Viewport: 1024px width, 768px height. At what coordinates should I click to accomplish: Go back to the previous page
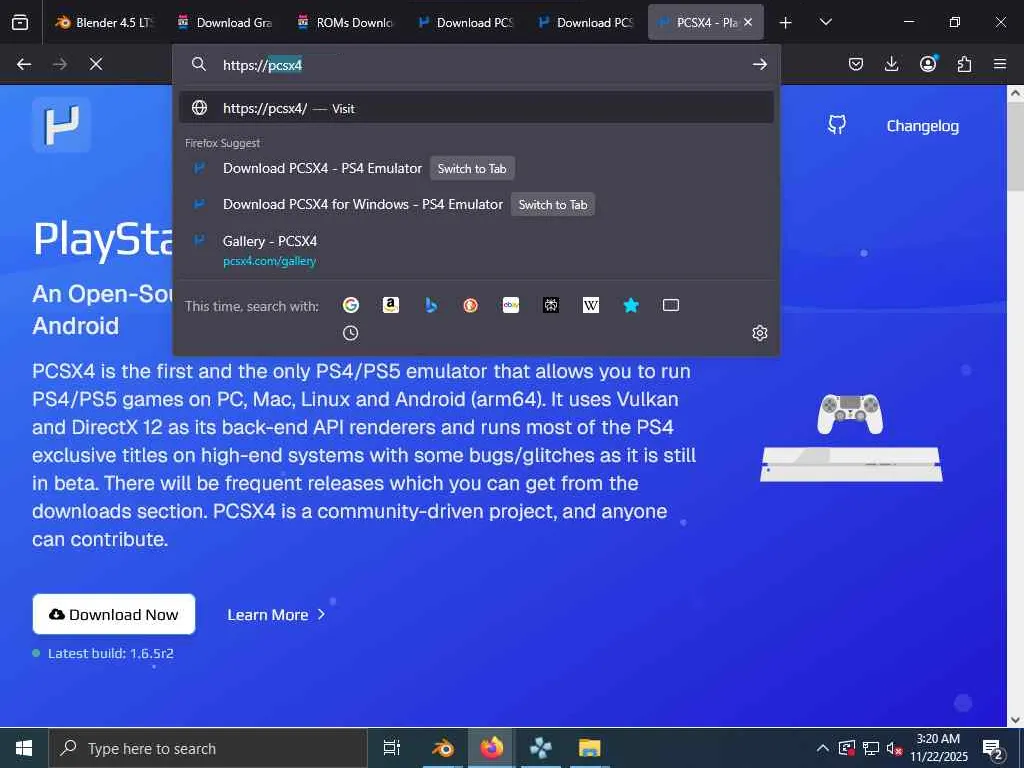click(x=24, y=64)
